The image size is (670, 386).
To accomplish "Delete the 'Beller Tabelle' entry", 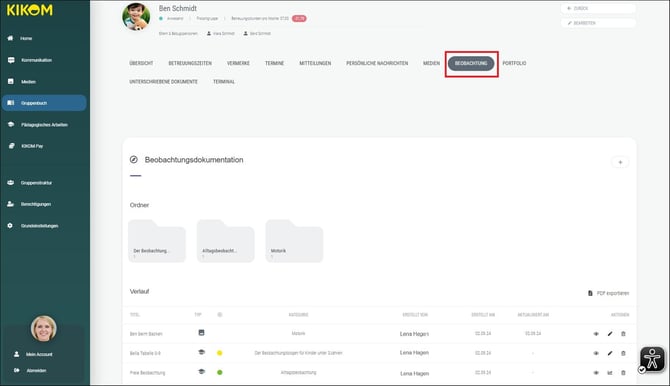I will point(623,354).
